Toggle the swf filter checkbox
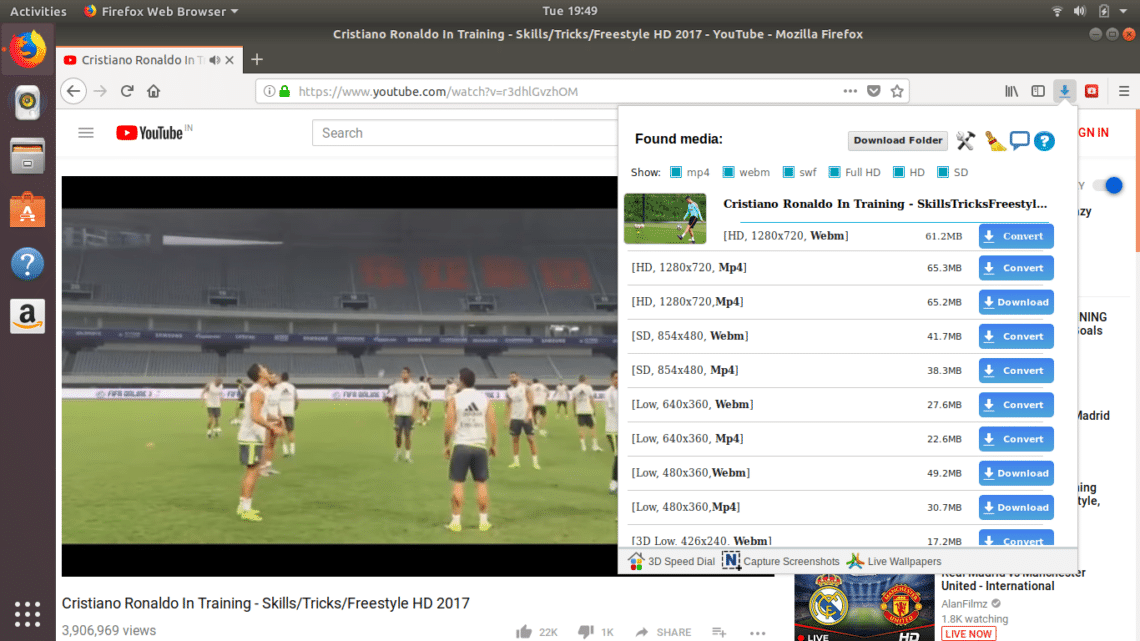This screenshot has width=1140, height=641. pos(788,172)
